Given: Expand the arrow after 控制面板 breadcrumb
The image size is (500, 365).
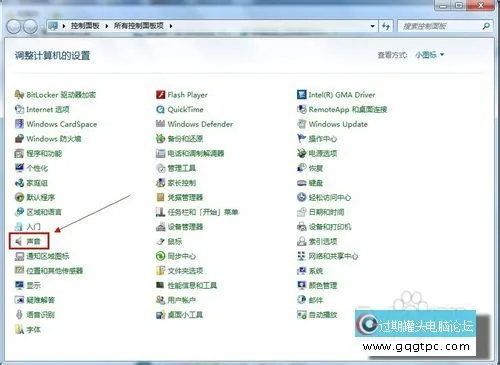Looking at the screenshot, I should [107, 26].
